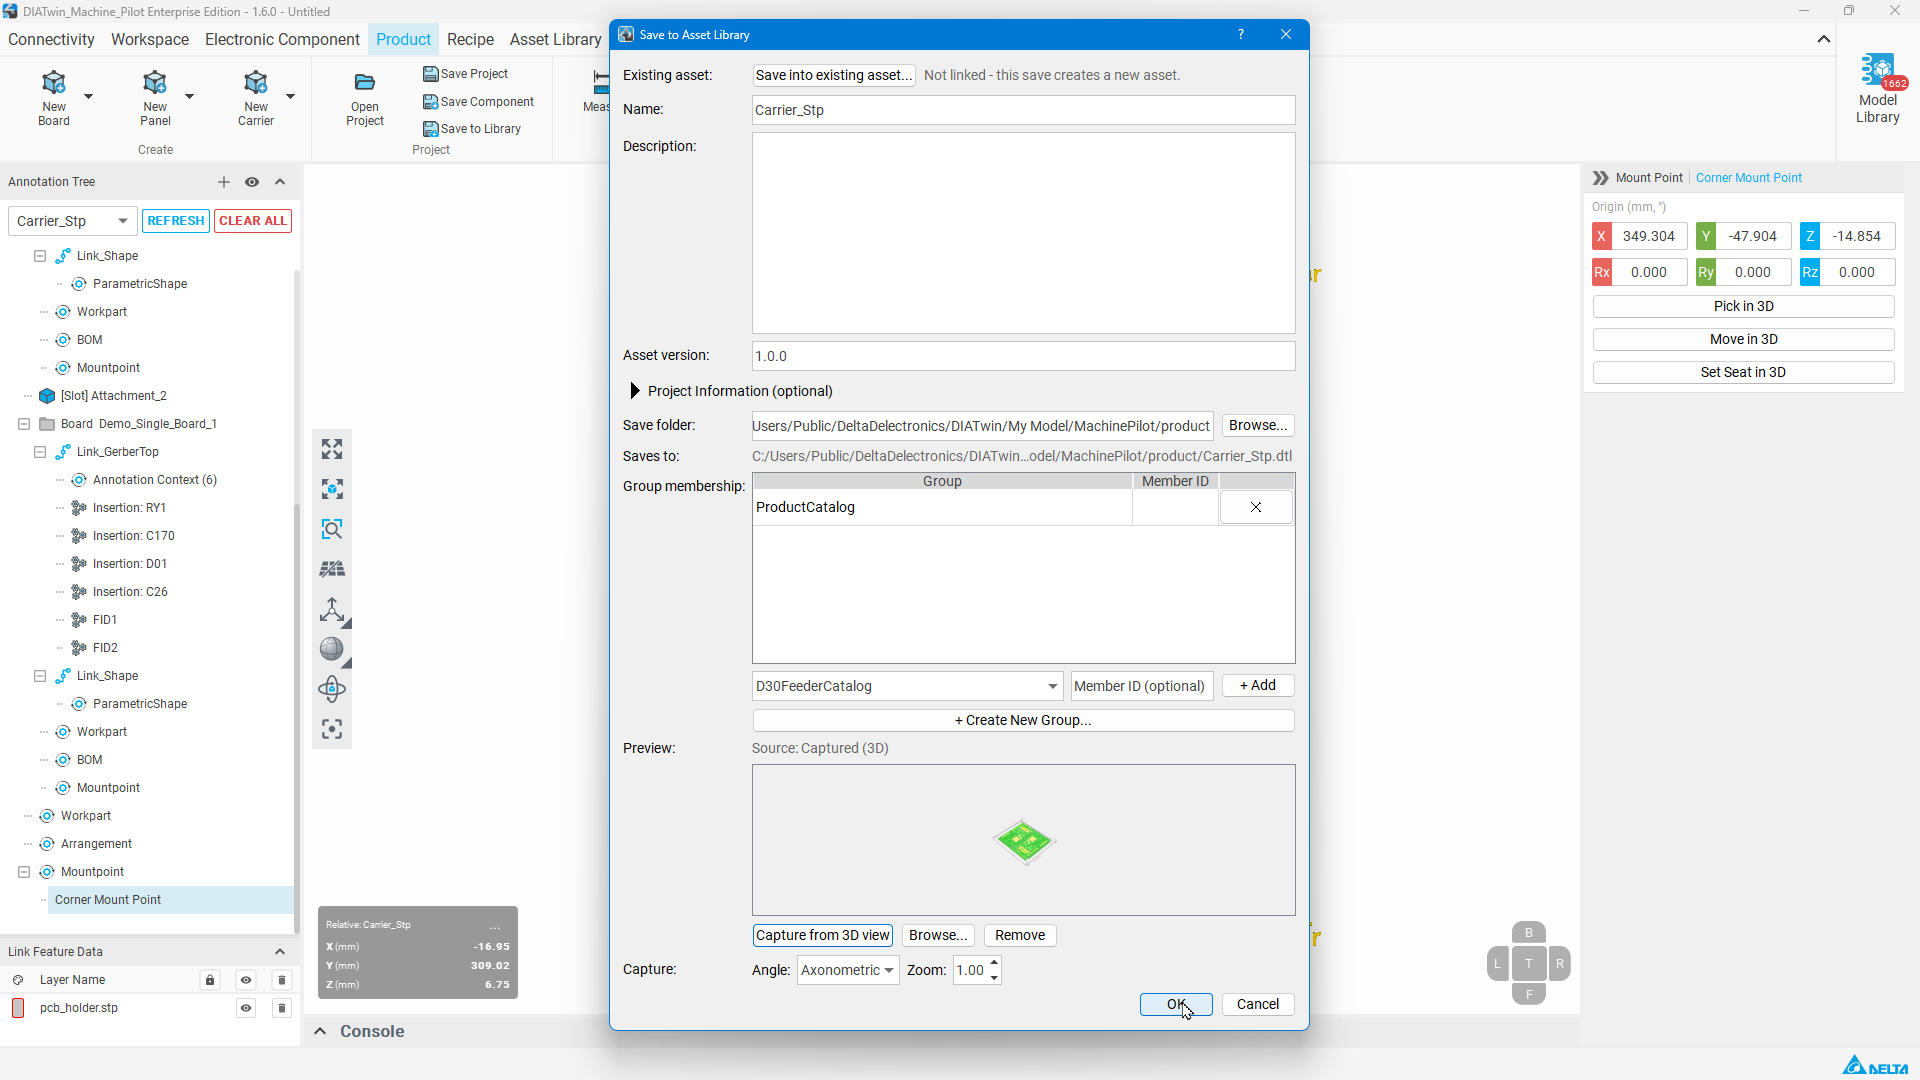
Task: Click the orbit-around-object icon
Action: pos(332,689)
